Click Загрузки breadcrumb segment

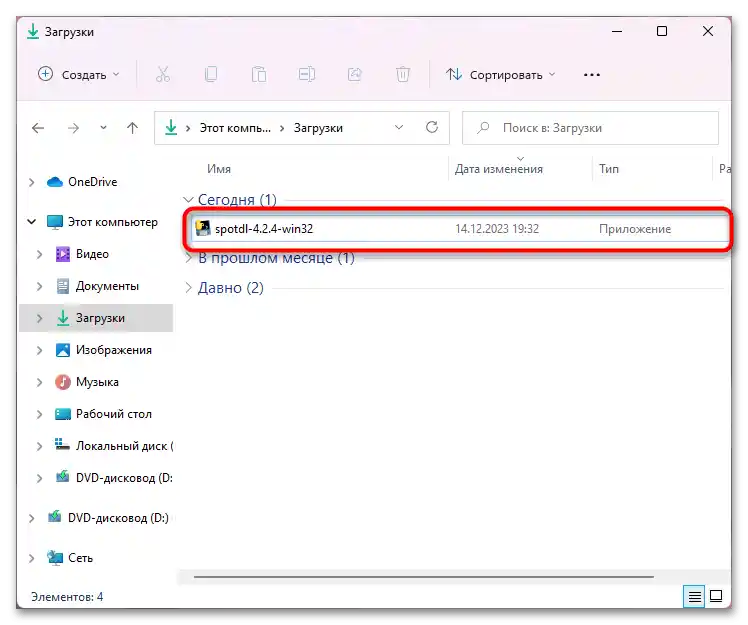pyautogui.click(x=318, y=128)
